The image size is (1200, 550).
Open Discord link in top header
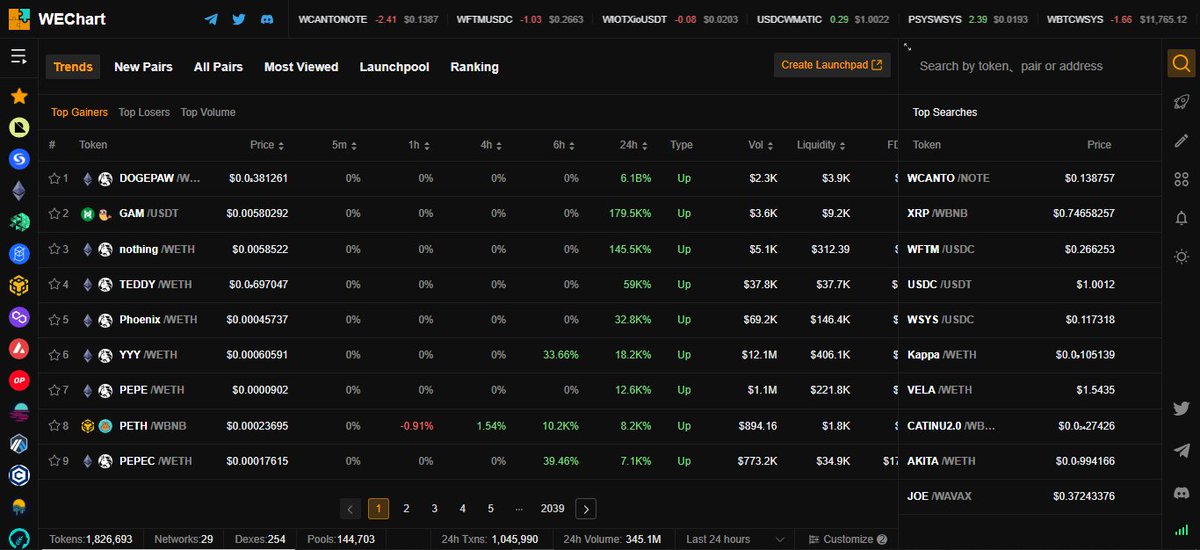tap(266, 19)
